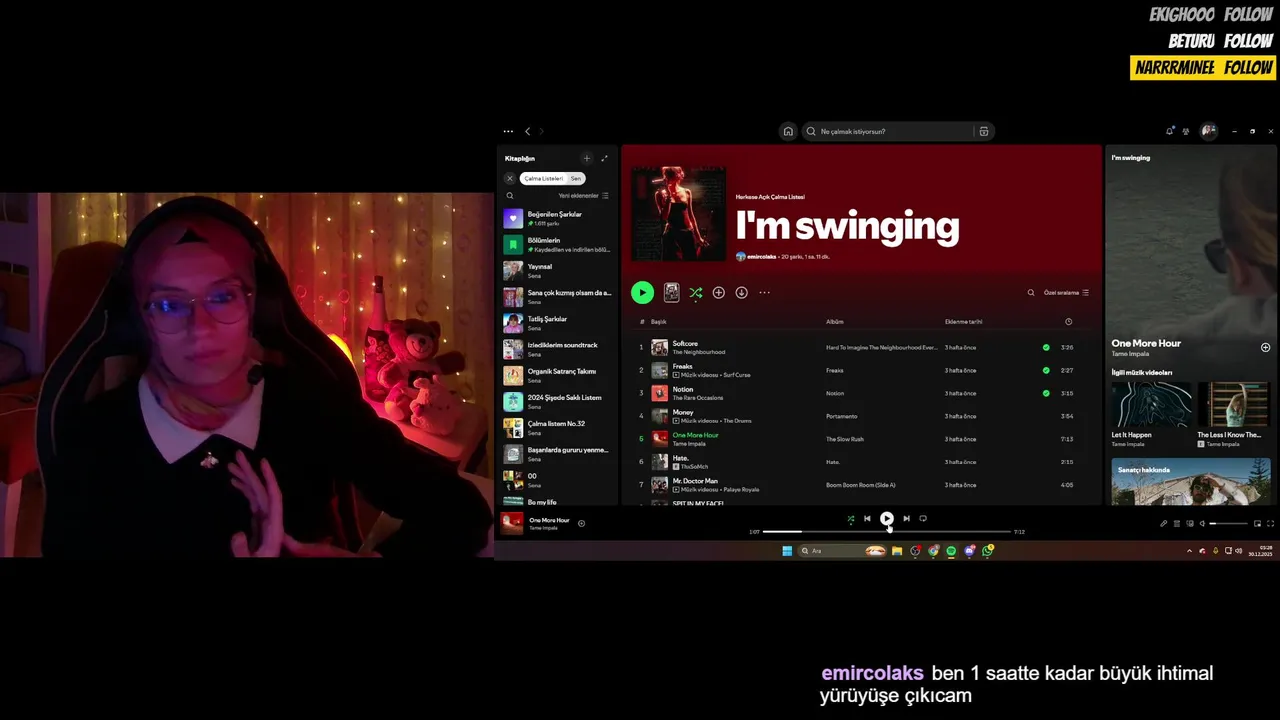This screenshot has width=1280, height=720.
Task: Open the queue icon in player bar
Action: [1177, 523]
